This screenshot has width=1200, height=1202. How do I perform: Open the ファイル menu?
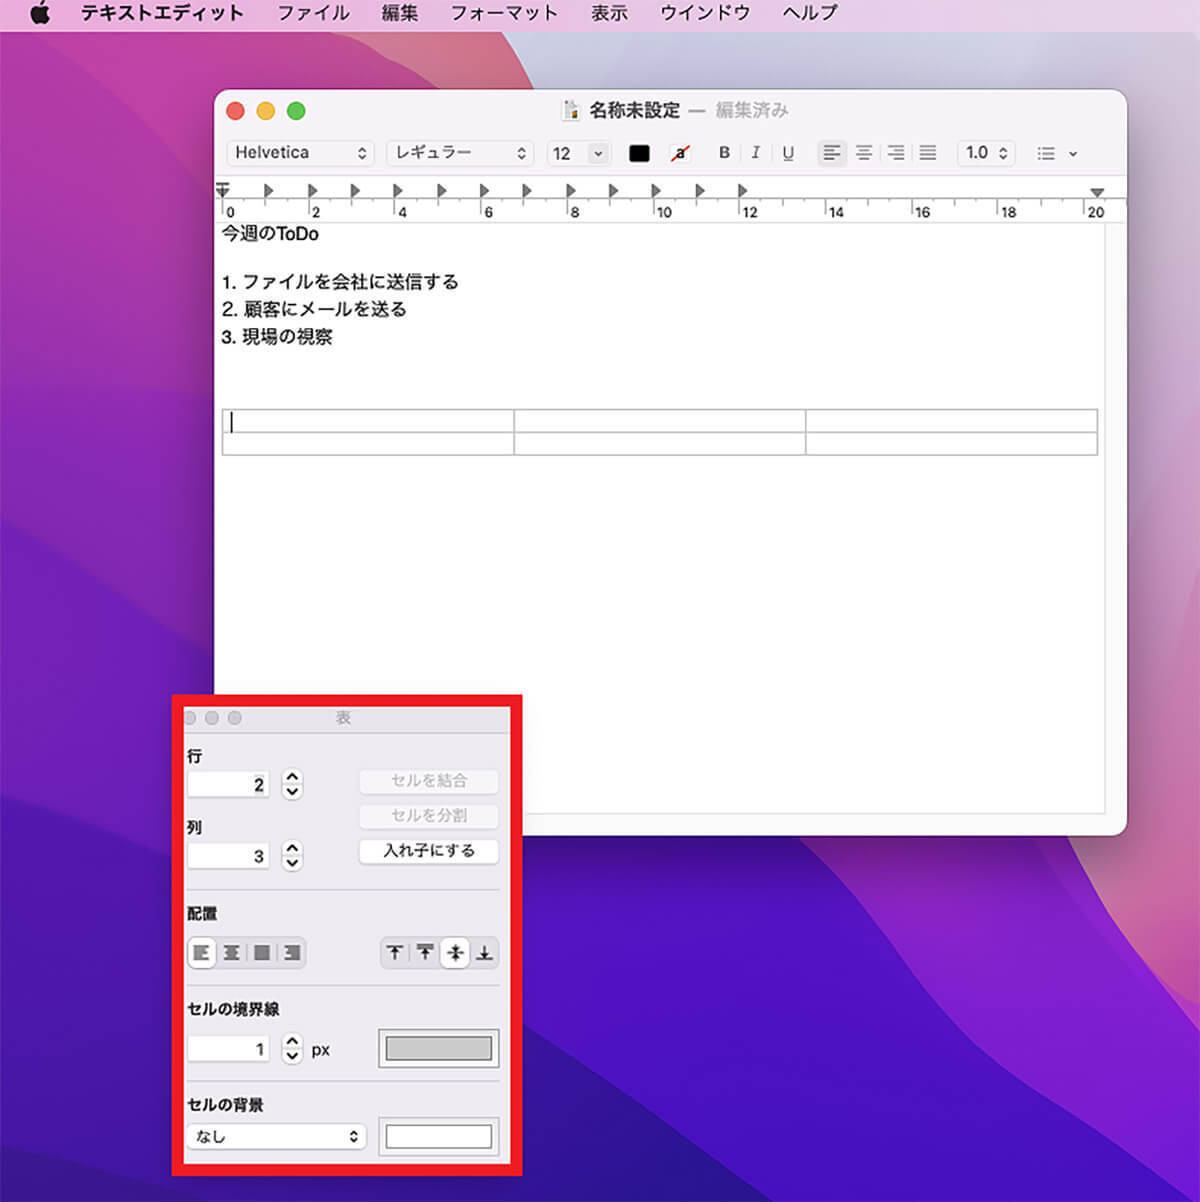pos(313,14)
